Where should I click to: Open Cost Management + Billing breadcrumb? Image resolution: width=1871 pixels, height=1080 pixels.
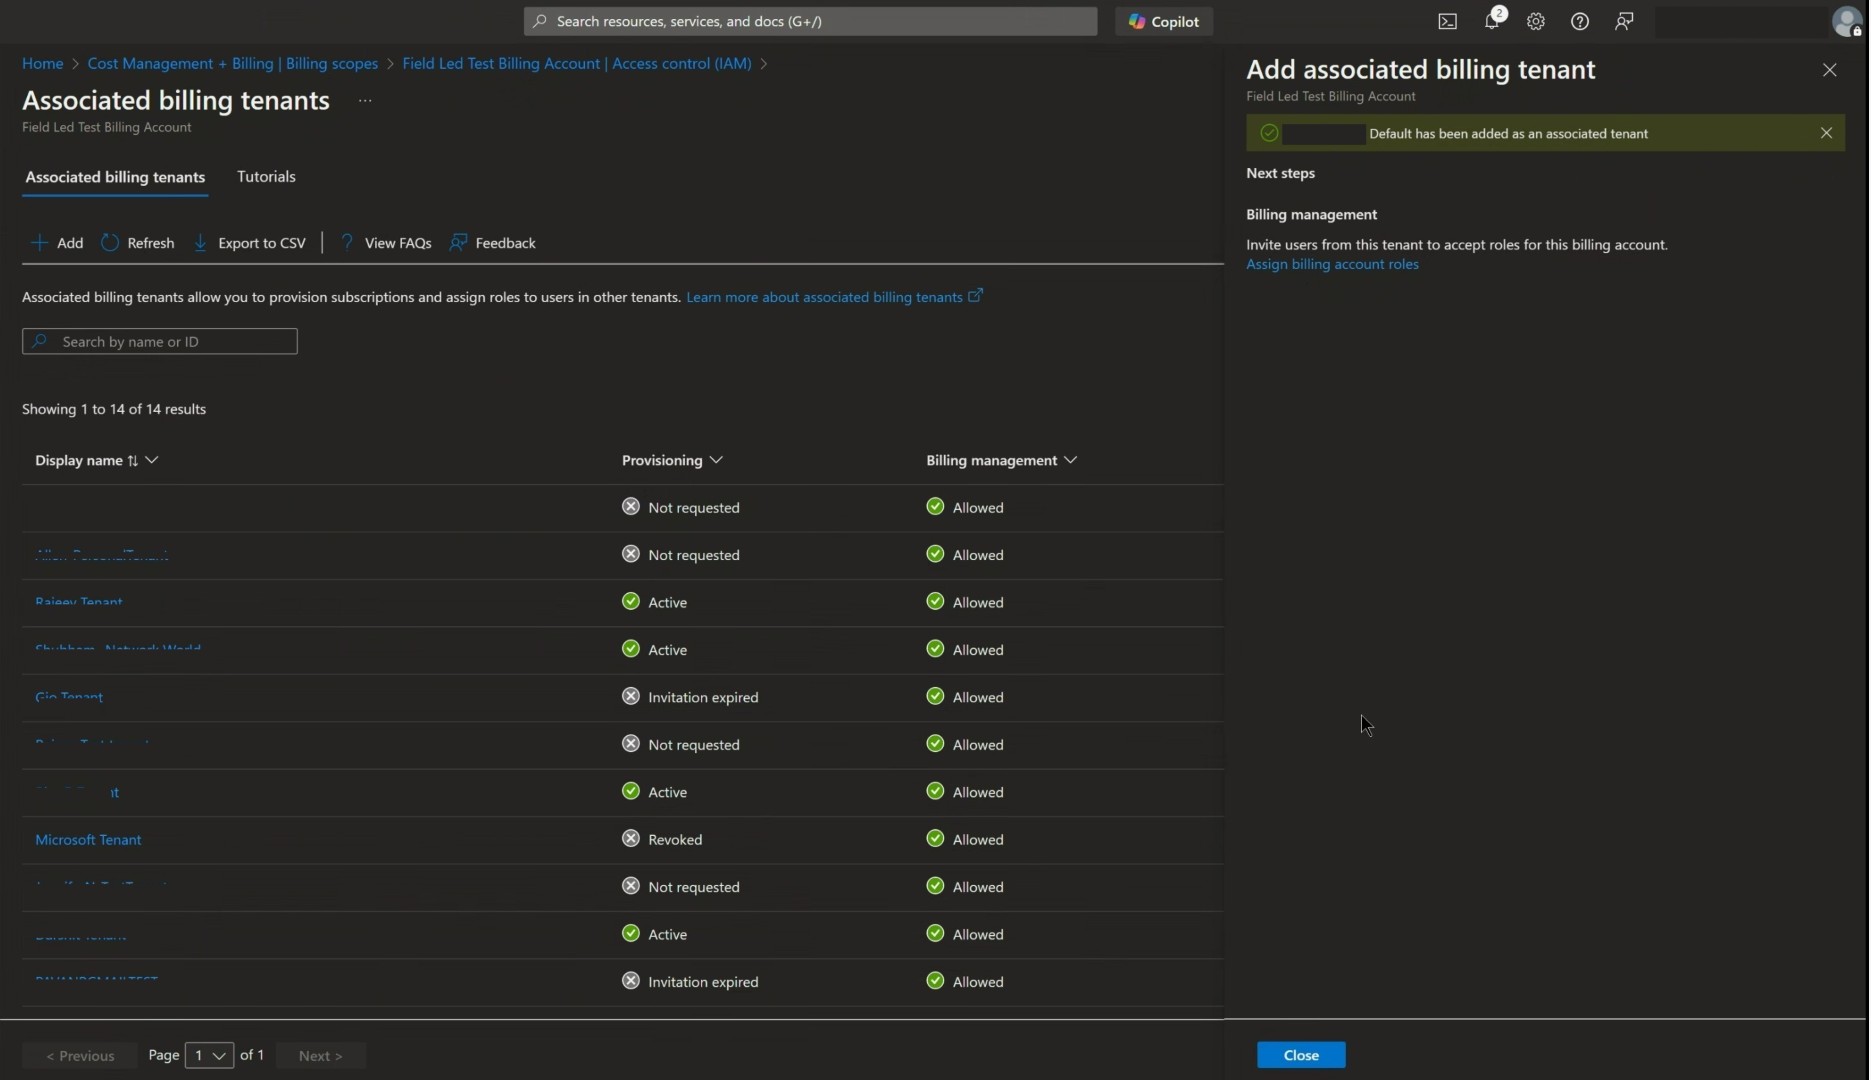(233, 63)
